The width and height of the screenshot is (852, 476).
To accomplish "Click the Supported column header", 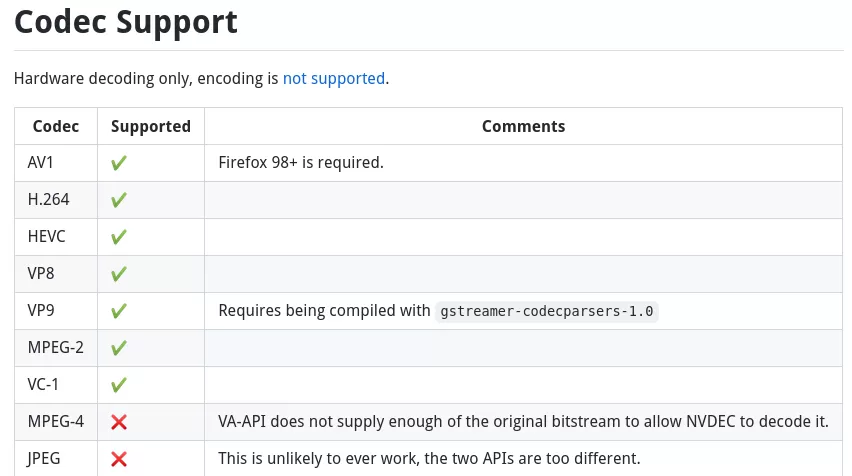I will click(x=151, y=126).
